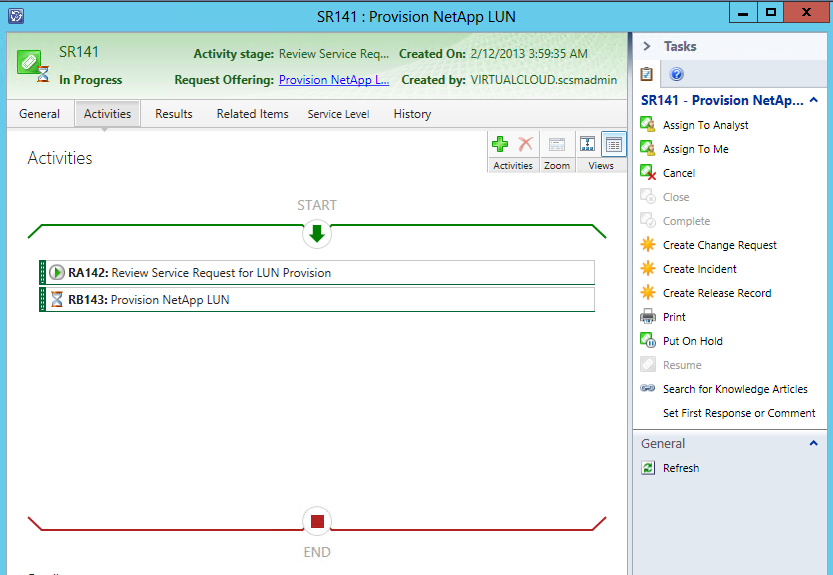Viewport: 833px width, 575px height.
Task: Select RB143 Provision NetApp LUN activity
Action: [x=170, y=299]
